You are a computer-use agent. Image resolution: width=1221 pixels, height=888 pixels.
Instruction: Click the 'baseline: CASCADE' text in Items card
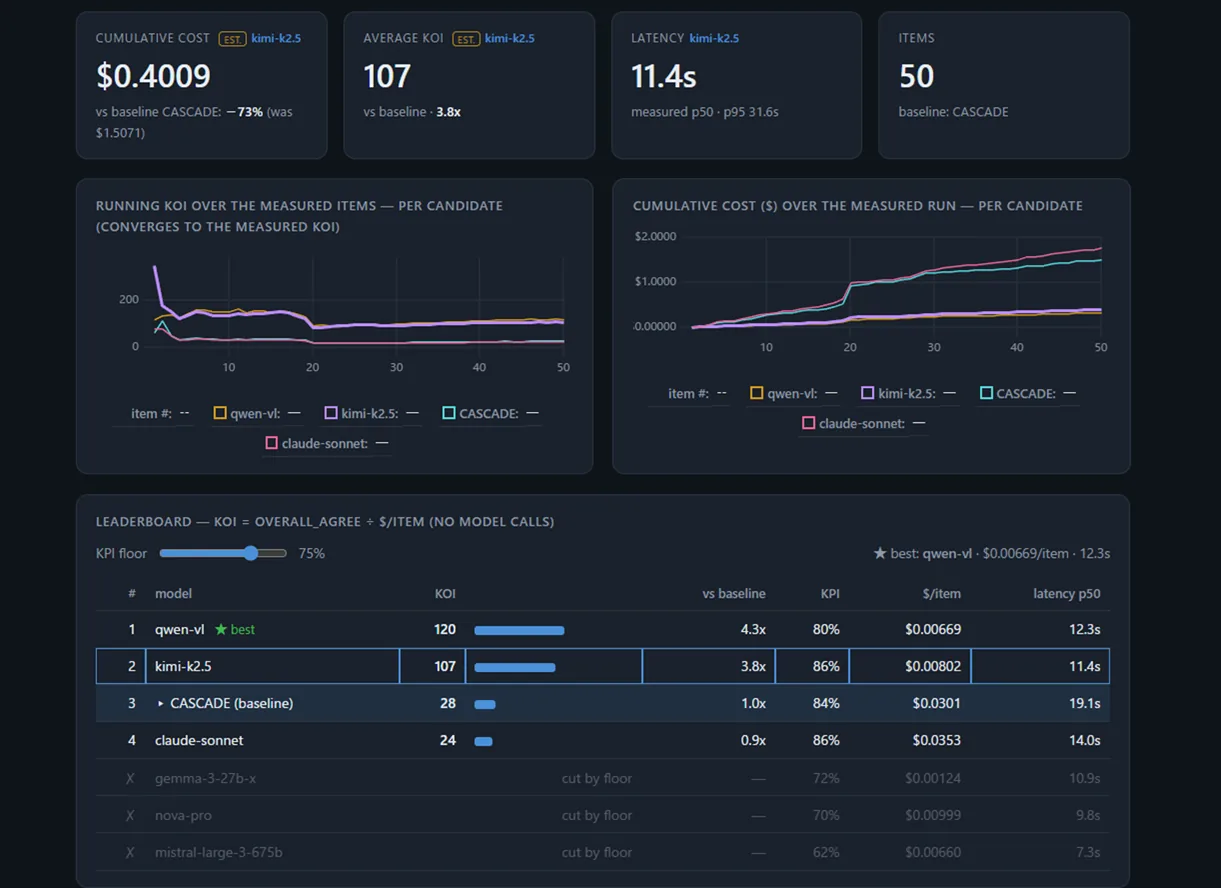coord(953,112)
